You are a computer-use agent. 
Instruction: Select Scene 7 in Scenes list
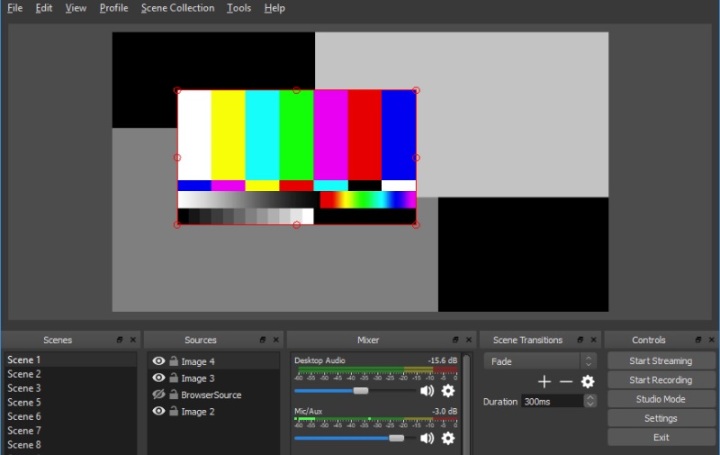pos(71,431)
